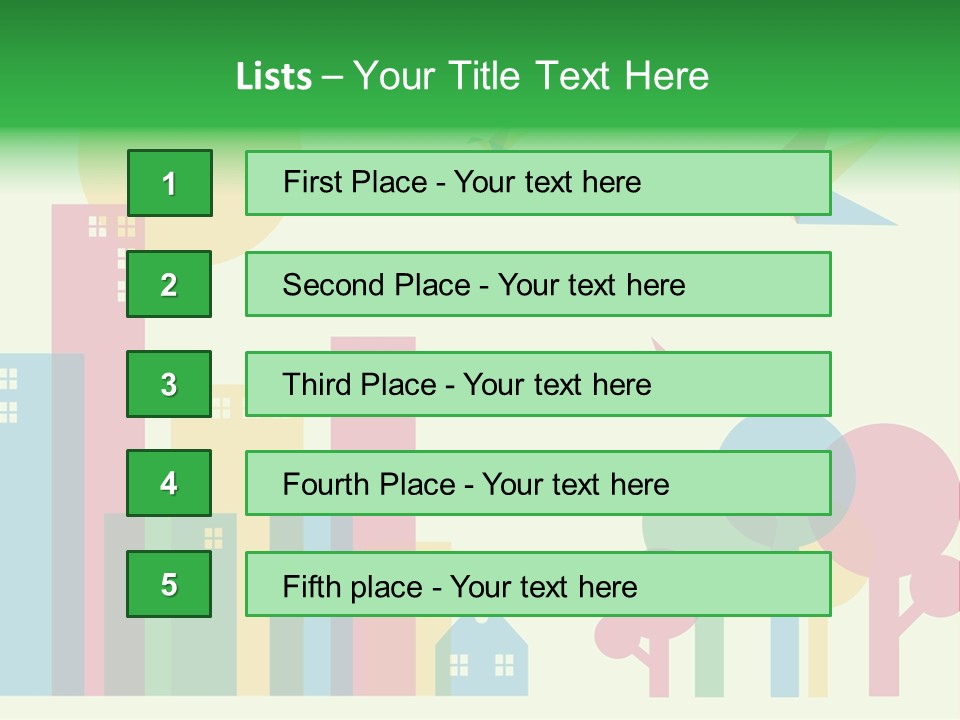Image resolution: width=960 pixels, height=720 pixels.
Task: Click the slide title text
Action: click(x=472, y=76)
